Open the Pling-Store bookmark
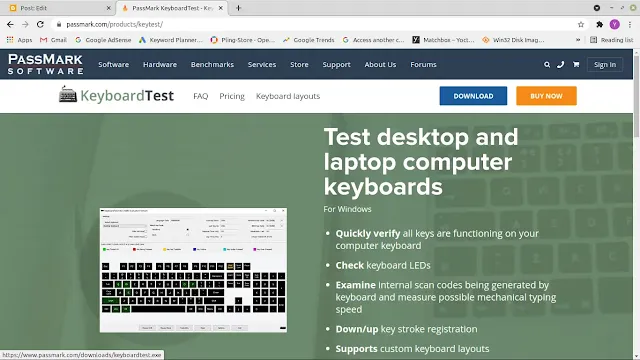This screenshot has width=640, height=360. click(x=242, y=40)
